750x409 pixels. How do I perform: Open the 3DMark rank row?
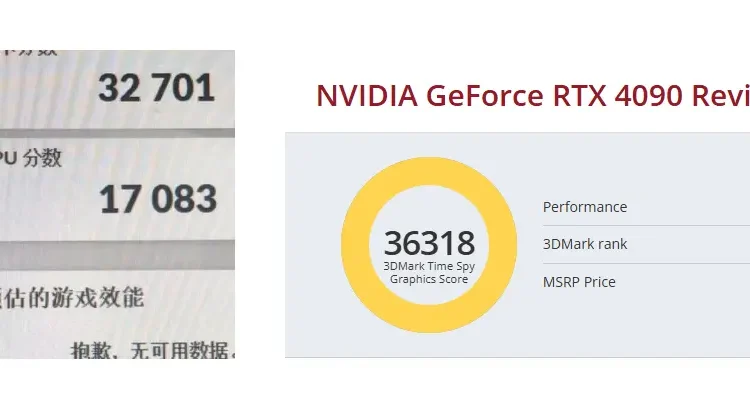[646, 244]
